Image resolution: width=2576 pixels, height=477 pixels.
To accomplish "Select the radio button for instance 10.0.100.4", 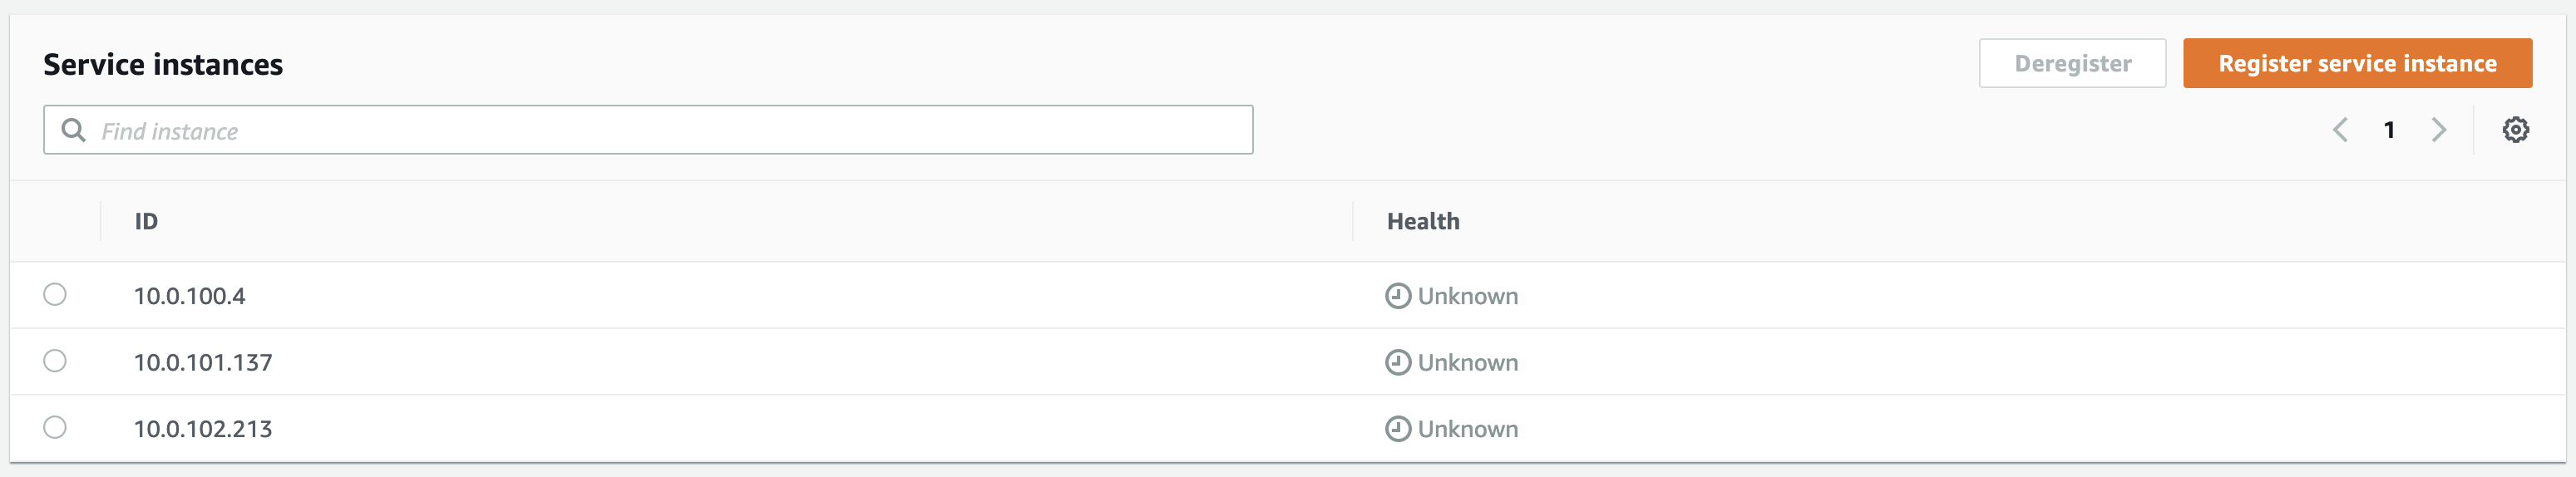I will [55, 294].
